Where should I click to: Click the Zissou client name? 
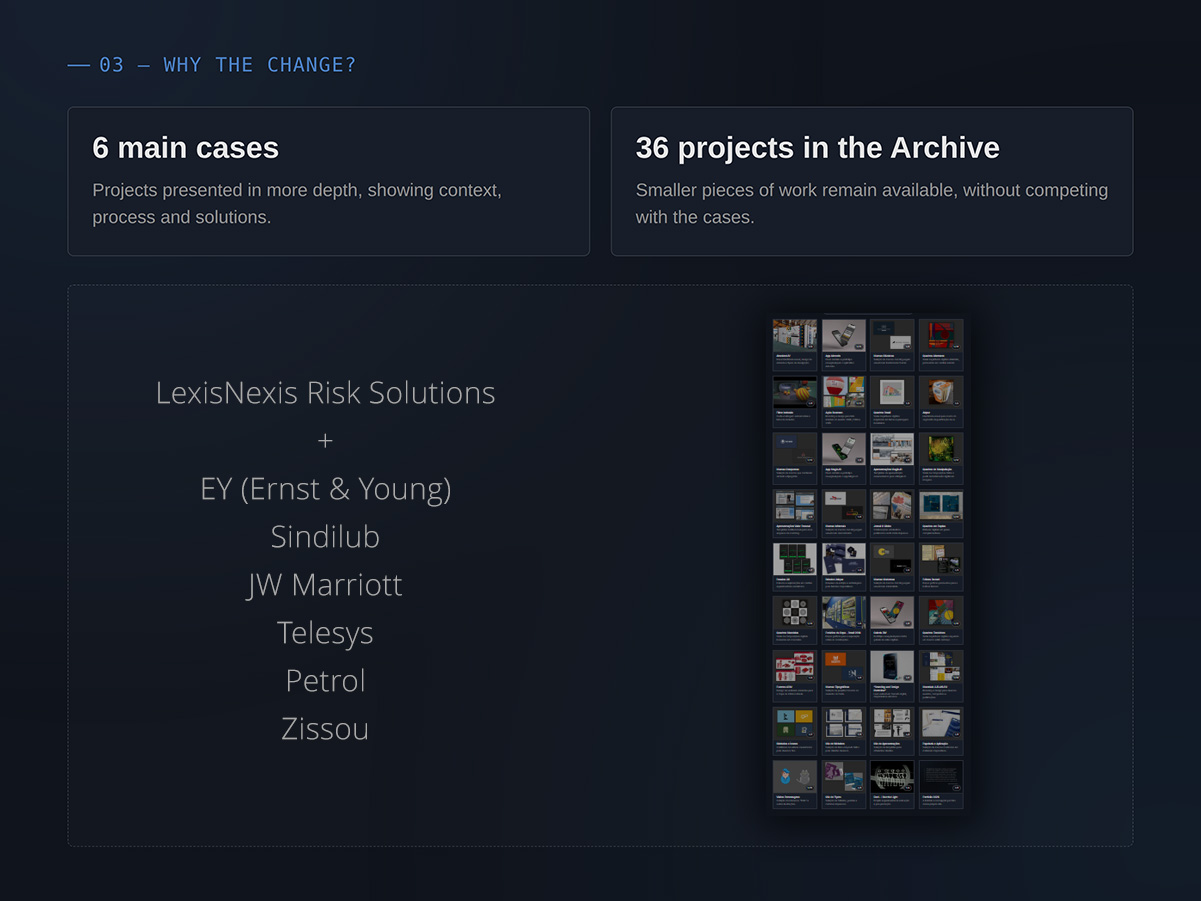(x=325, y=728)
